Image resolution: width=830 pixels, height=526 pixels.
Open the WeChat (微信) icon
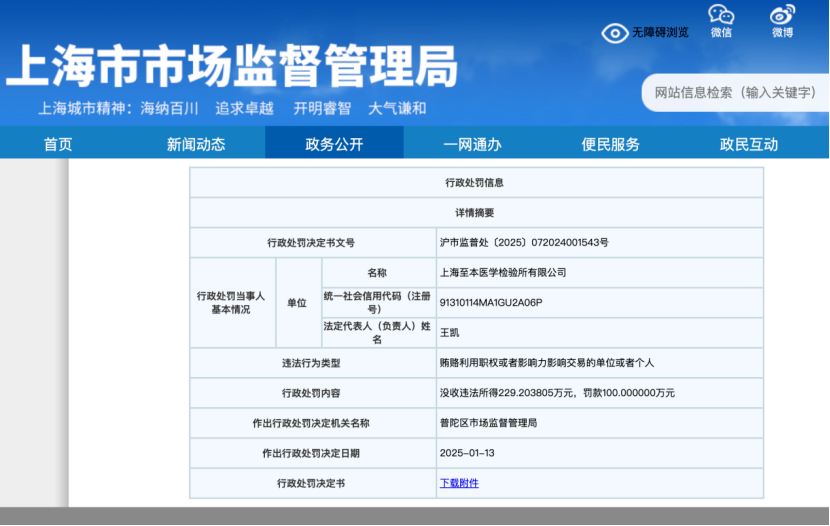point(721,15)
